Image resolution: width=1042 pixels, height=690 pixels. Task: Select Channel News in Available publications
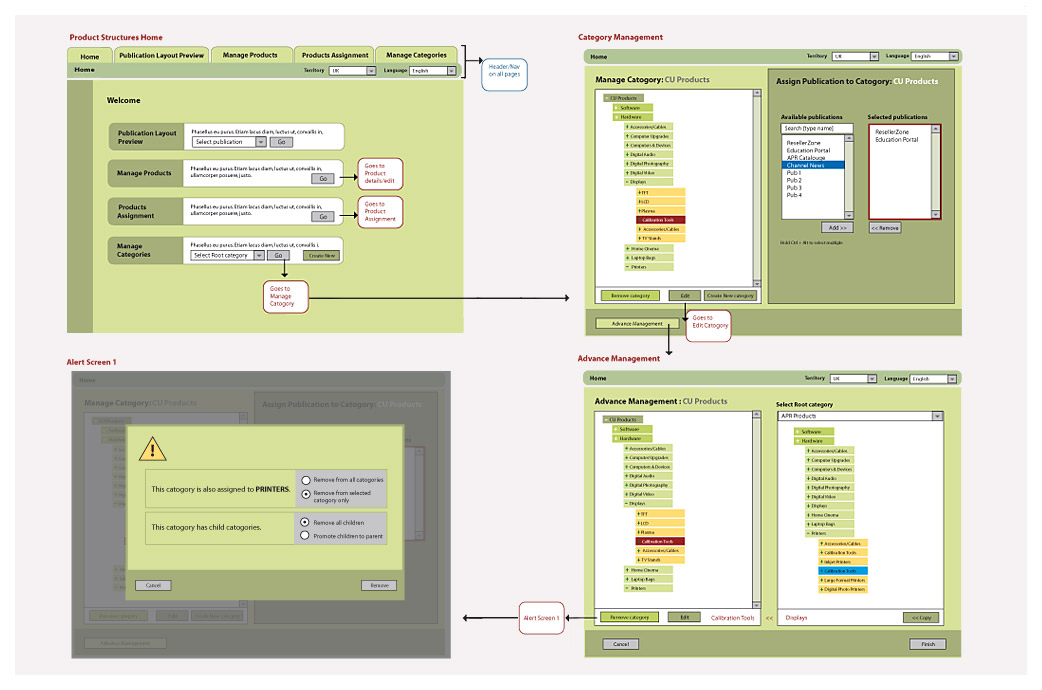pos(813,165)
